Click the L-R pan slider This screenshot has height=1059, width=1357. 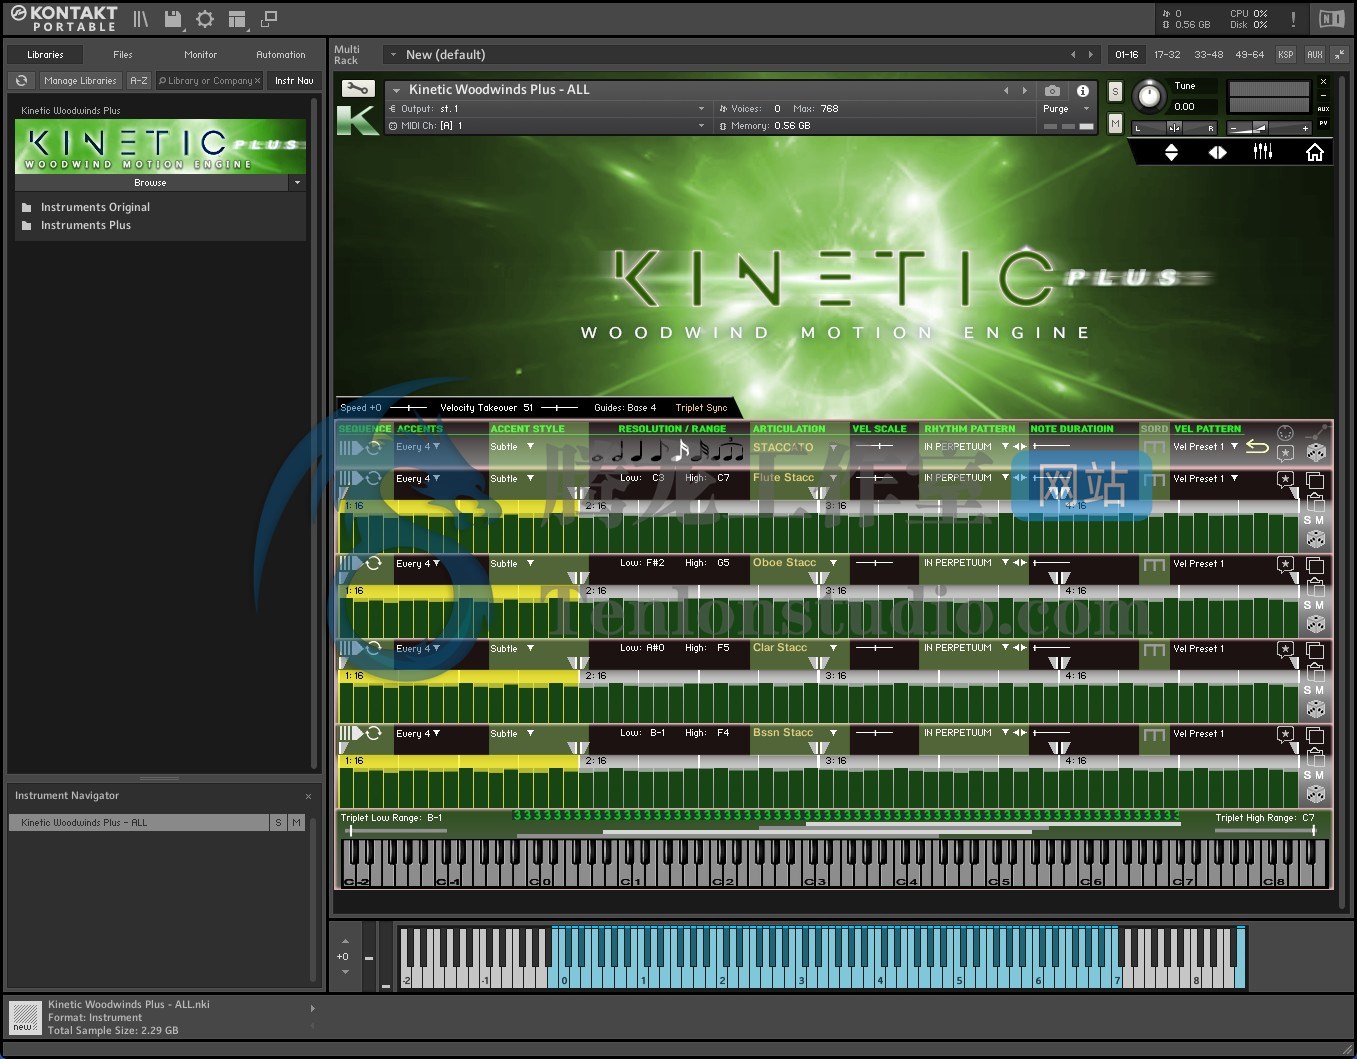click(x=1175, y=128)
